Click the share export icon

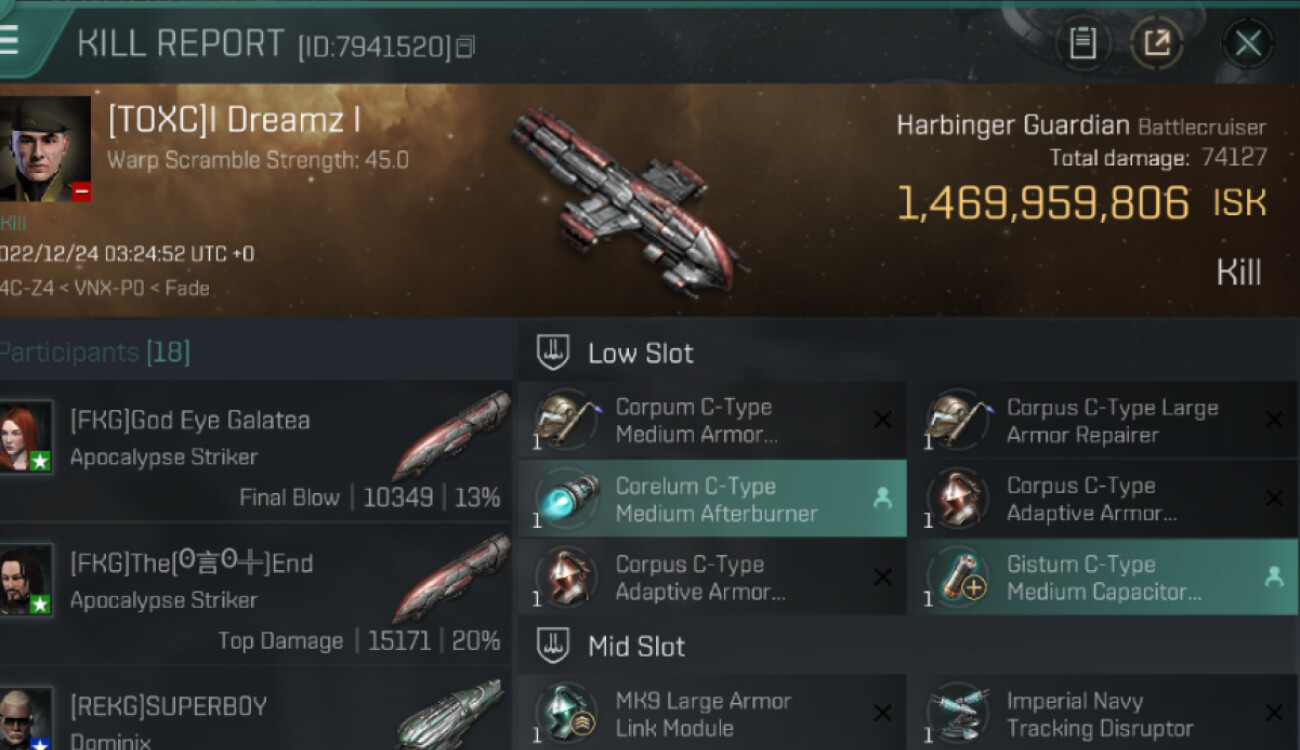[x=1156, y=44]
